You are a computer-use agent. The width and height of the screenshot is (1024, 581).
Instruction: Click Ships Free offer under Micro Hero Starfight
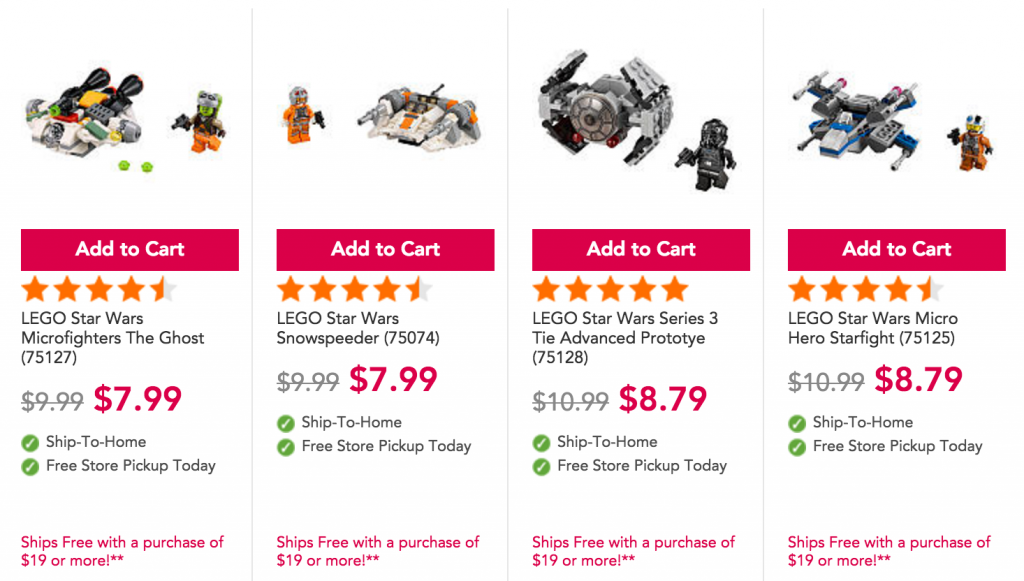(x=889, y=551)
